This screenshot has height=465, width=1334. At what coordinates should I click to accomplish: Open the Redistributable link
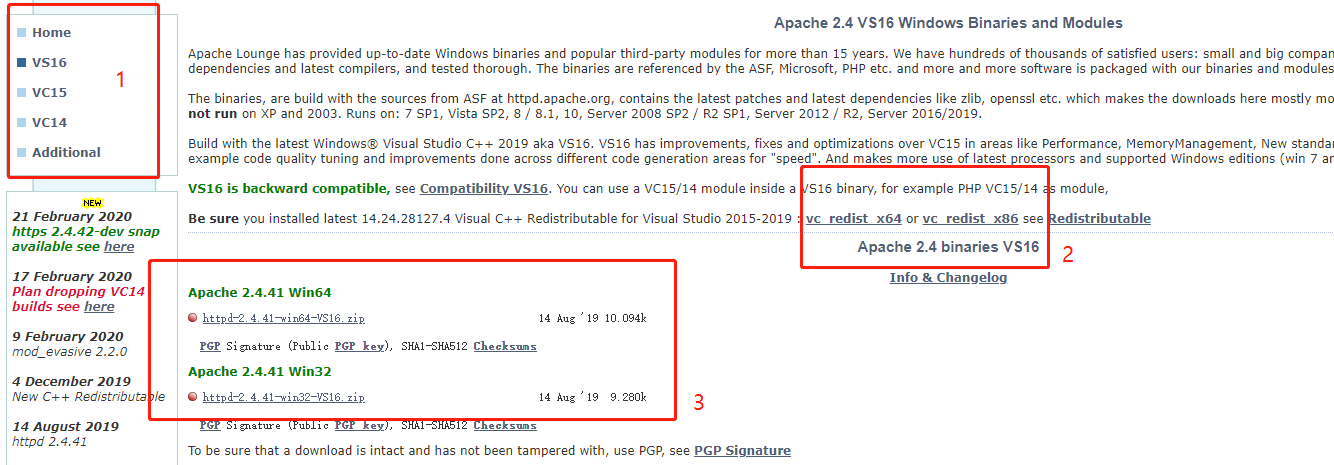pyautogui.click(x=1099, y=219)
